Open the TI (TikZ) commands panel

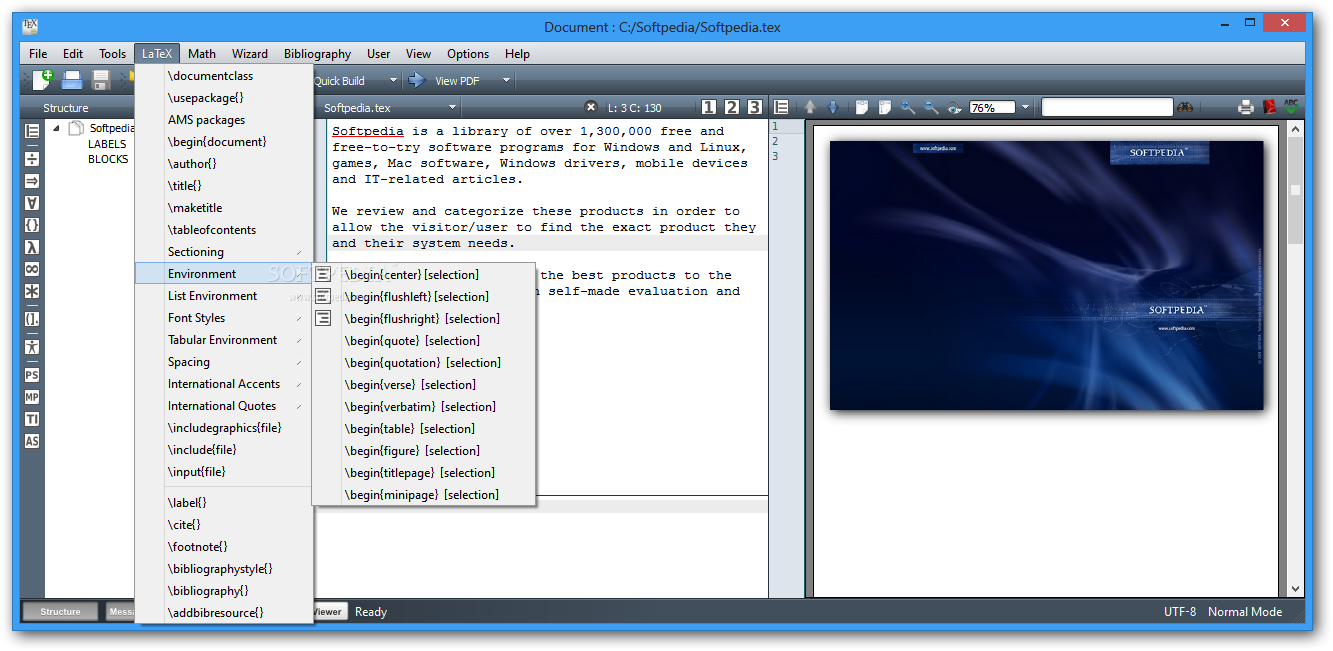tap(32, 419)
